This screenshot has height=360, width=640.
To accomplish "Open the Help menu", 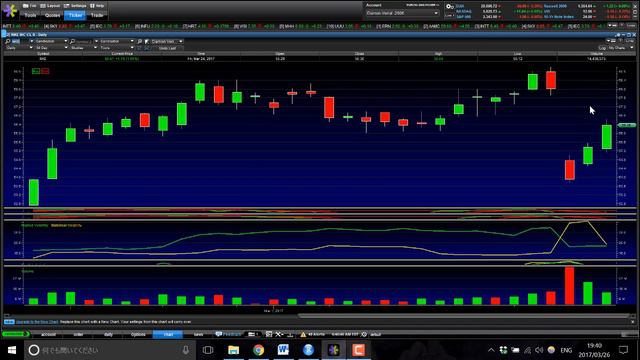I will pos(97,6).
